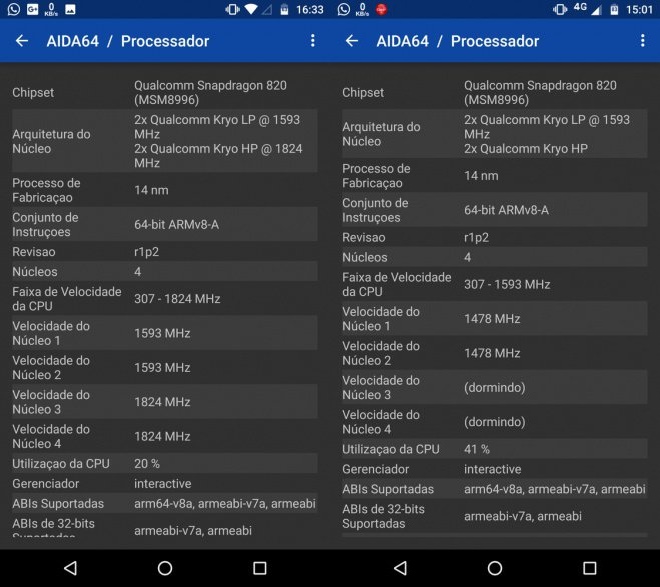The height and width of the screenshot is (587, 660).
Task: Tap WhatsApp notification icon on left status bar
Action: (x=13, y=9)
